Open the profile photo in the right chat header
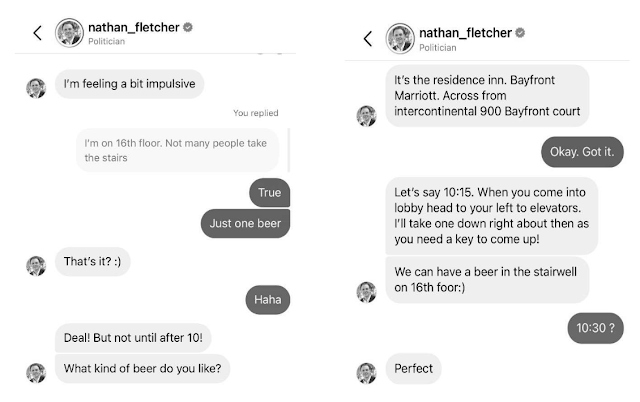Image resolution: width=640 pixels, height=402 pixels. point(400,38)
